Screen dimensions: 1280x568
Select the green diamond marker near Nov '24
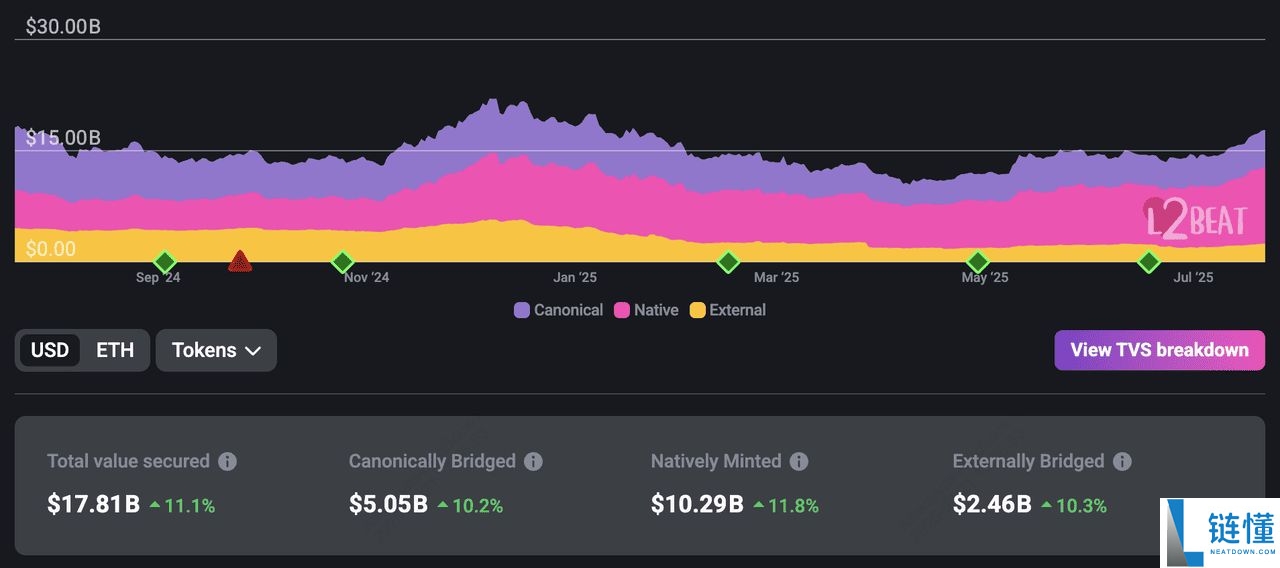coord(343,262)
